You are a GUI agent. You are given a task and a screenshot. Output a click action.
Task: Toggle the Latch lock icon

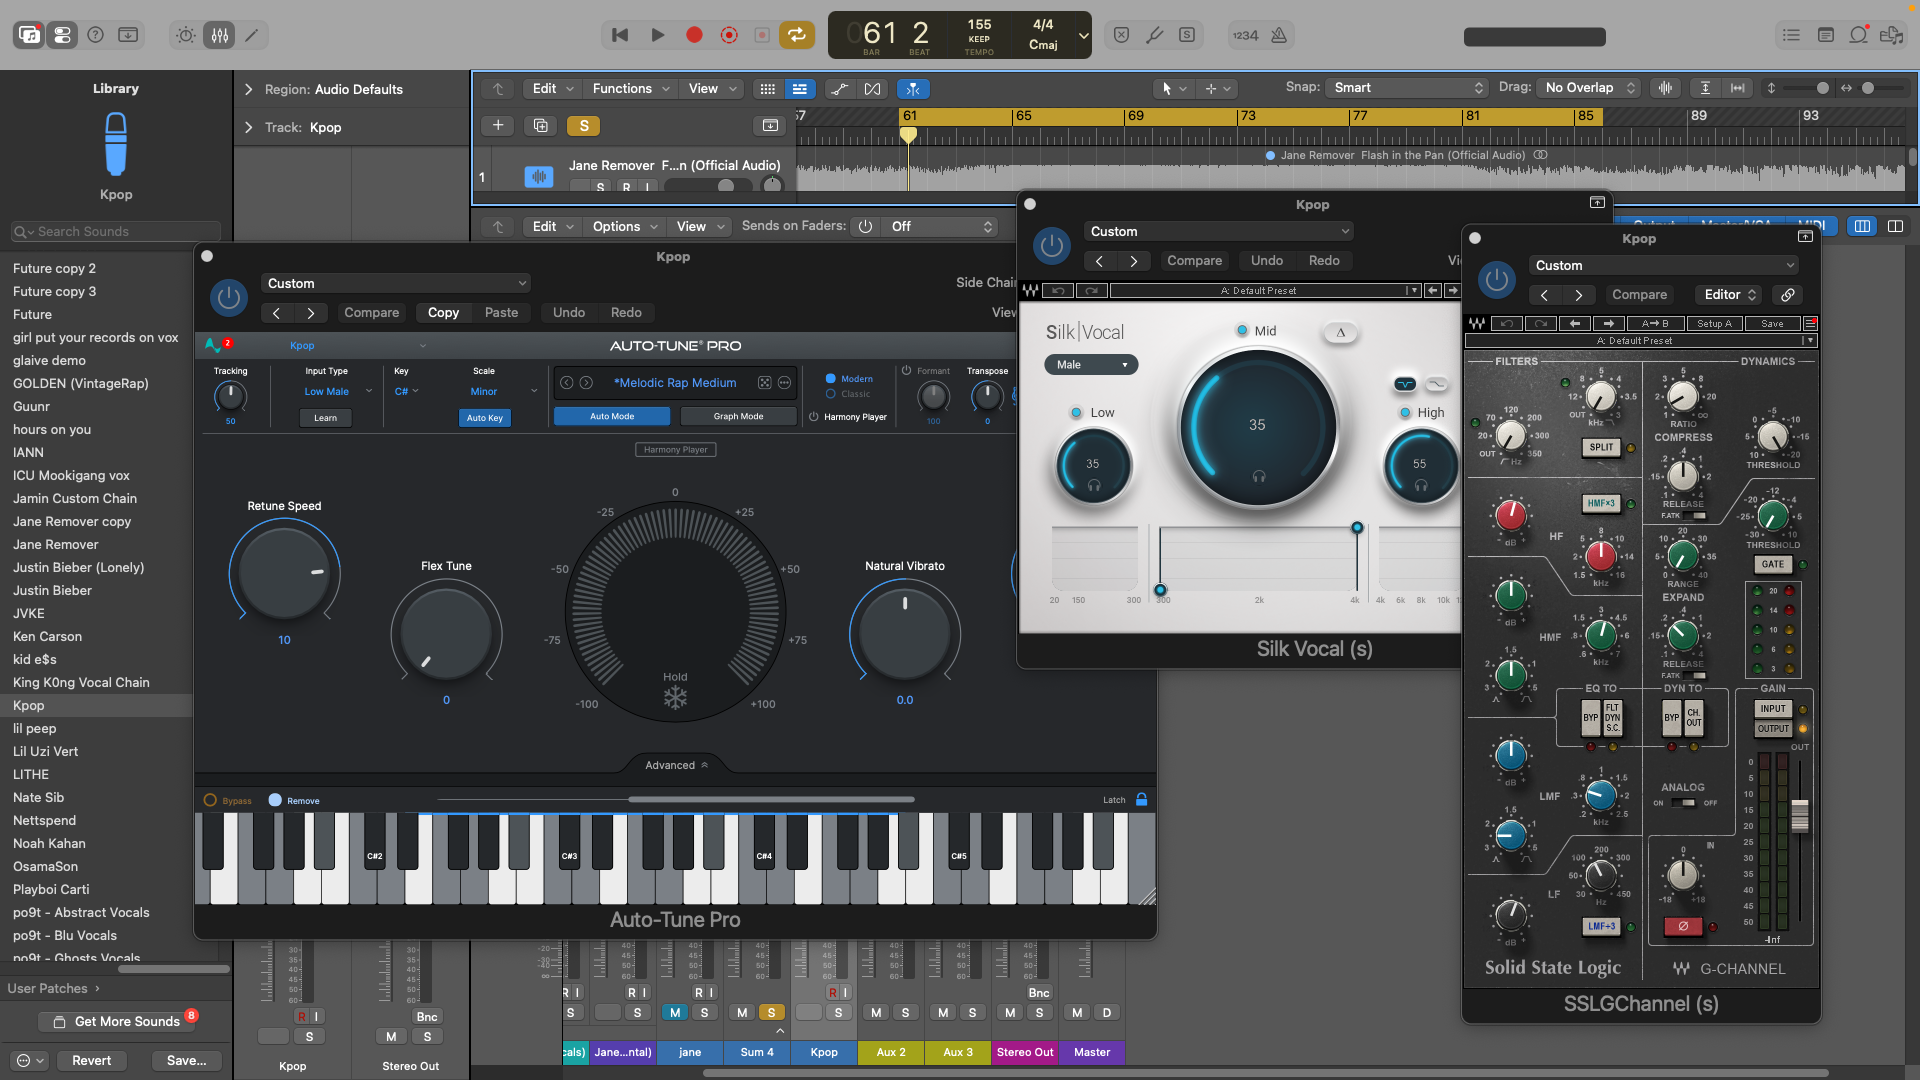1141,799
